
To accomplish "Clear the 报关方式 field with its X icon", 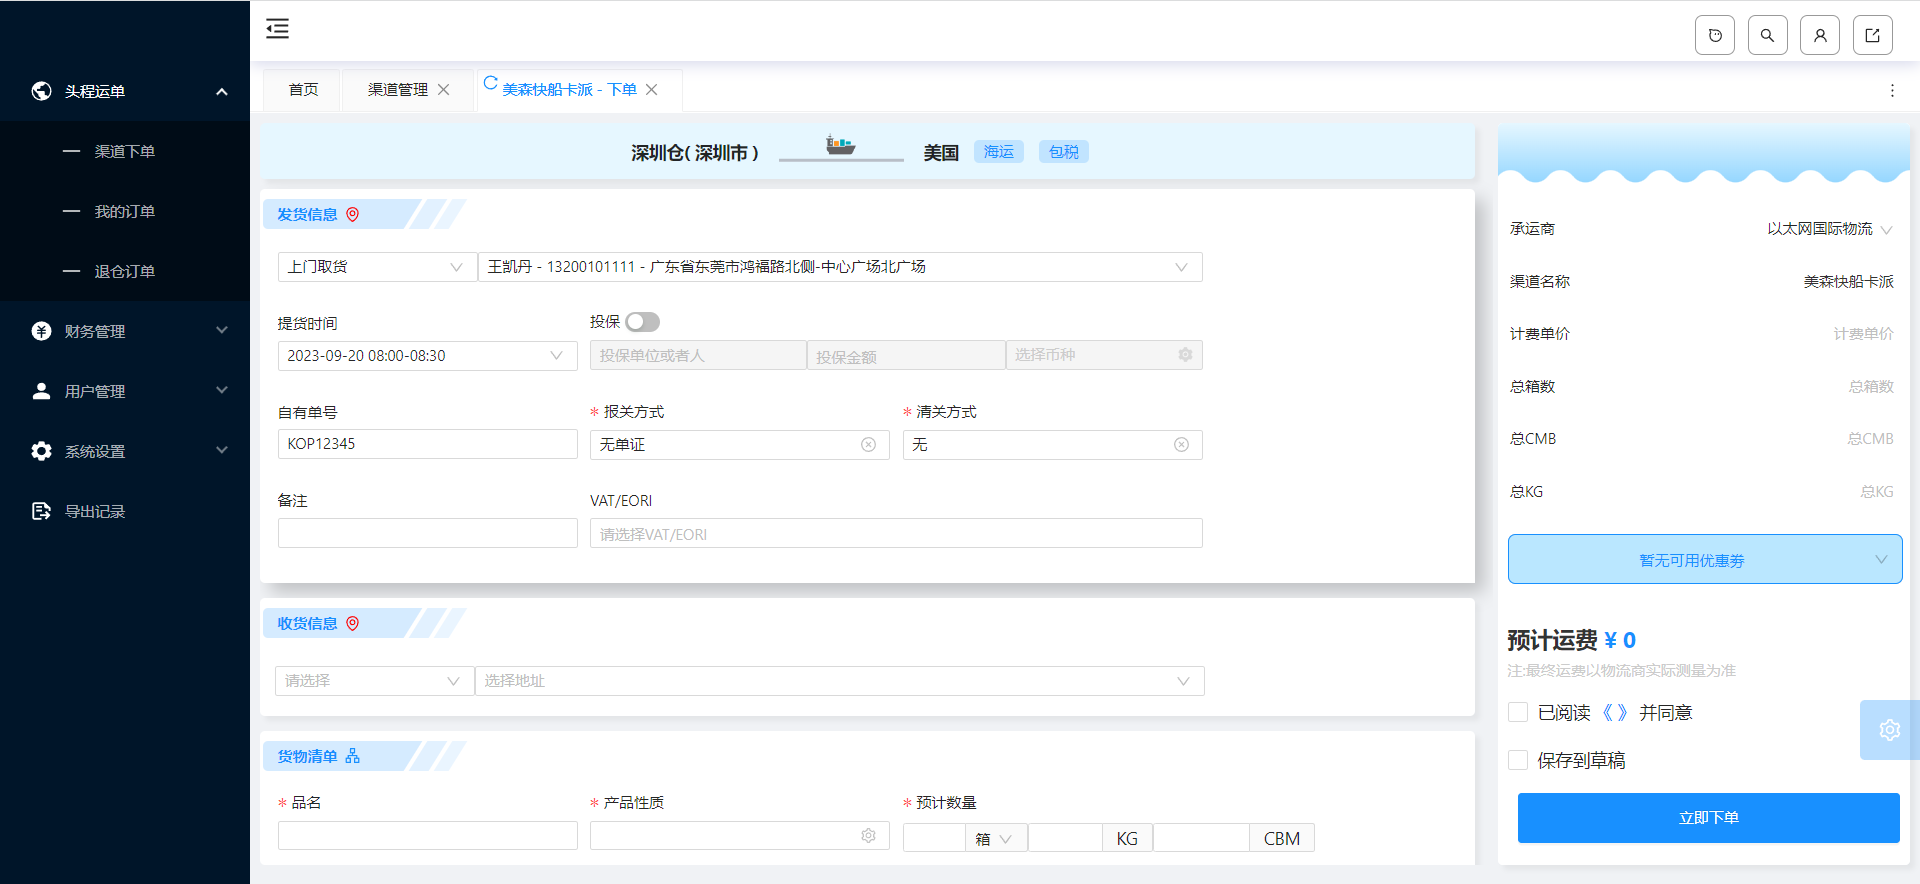I will 868,445.
